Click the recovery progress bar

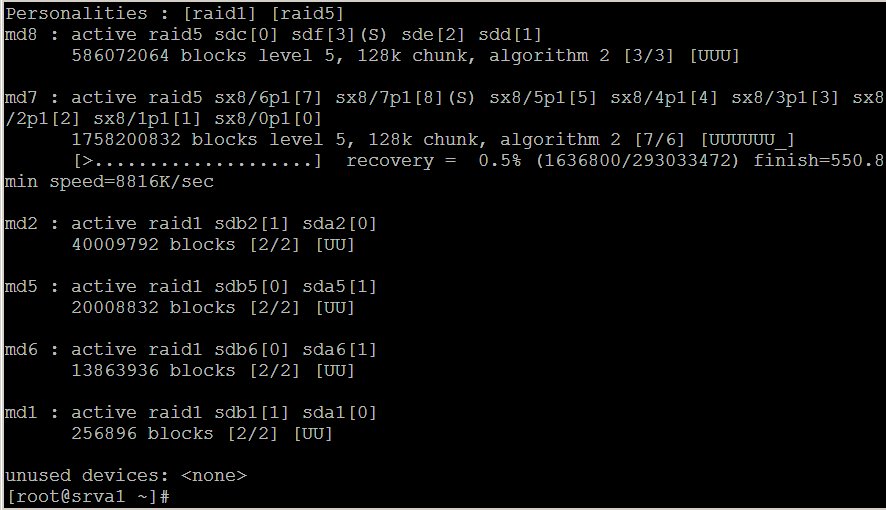(198, 161)
